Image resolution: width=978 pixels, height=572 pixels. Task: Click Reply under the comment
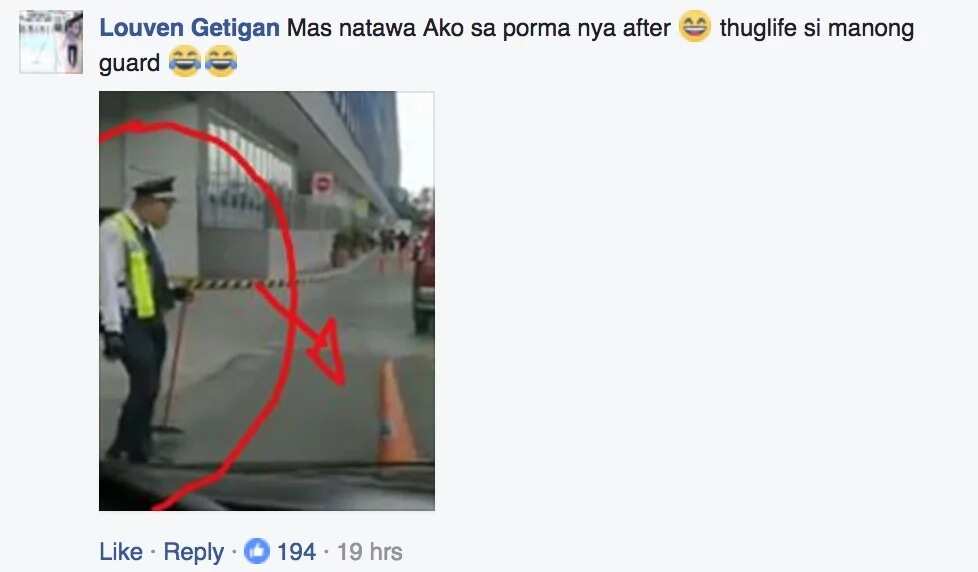coord(193,552)
